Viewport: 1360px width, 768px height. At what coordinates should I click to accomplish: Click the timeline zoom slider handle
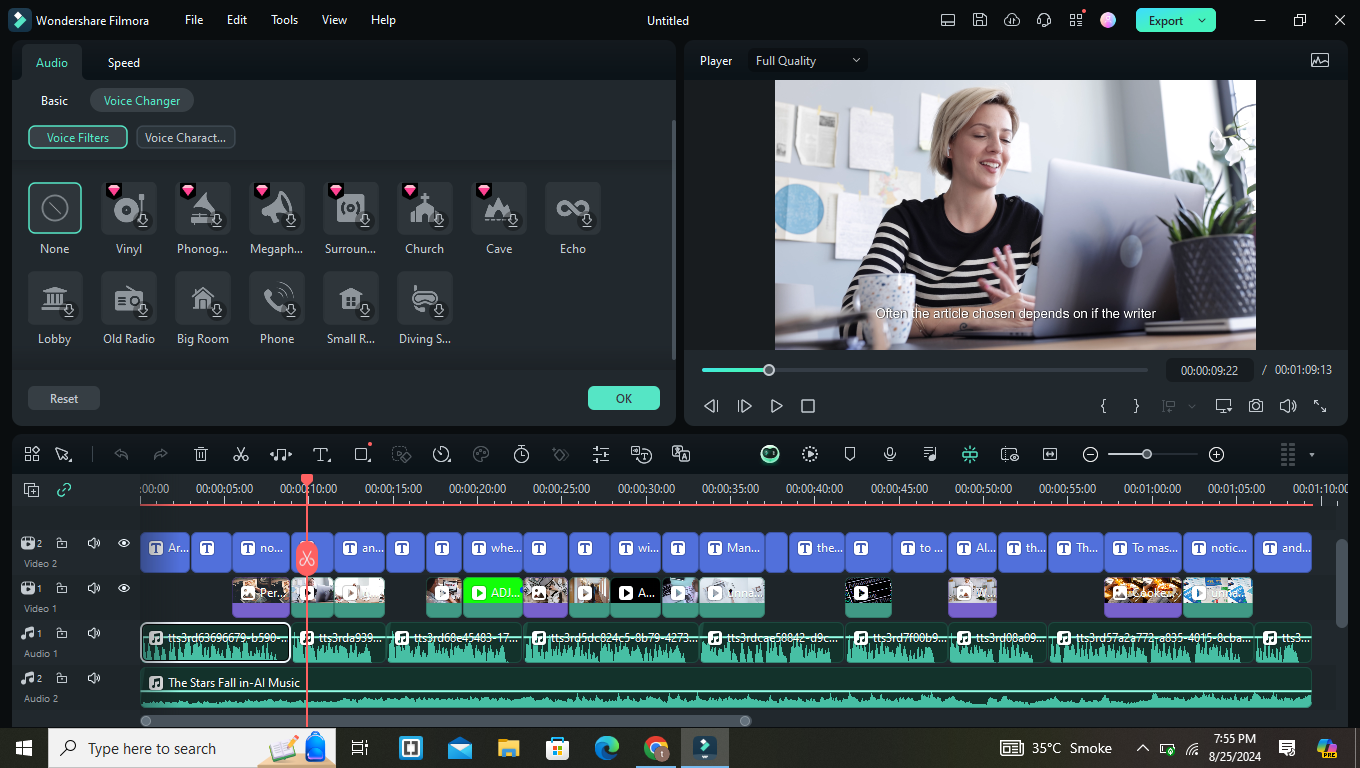click(1147, 454)
